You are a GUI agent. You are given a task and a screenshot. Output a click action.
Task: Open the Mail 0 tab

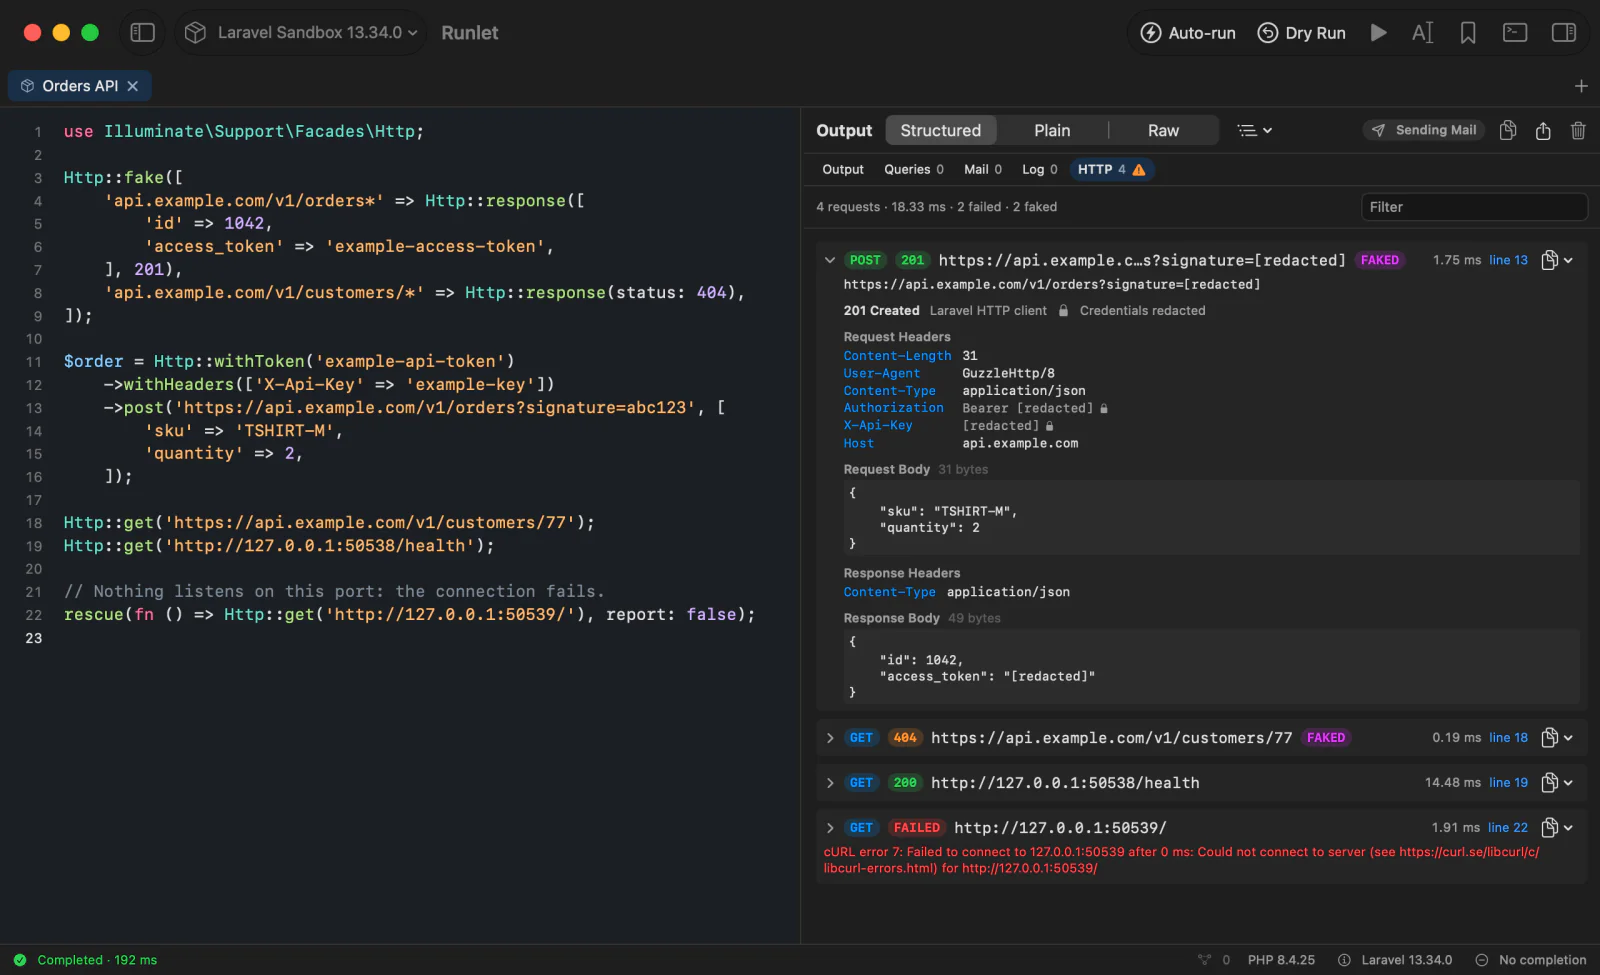(x=983, y=169)
